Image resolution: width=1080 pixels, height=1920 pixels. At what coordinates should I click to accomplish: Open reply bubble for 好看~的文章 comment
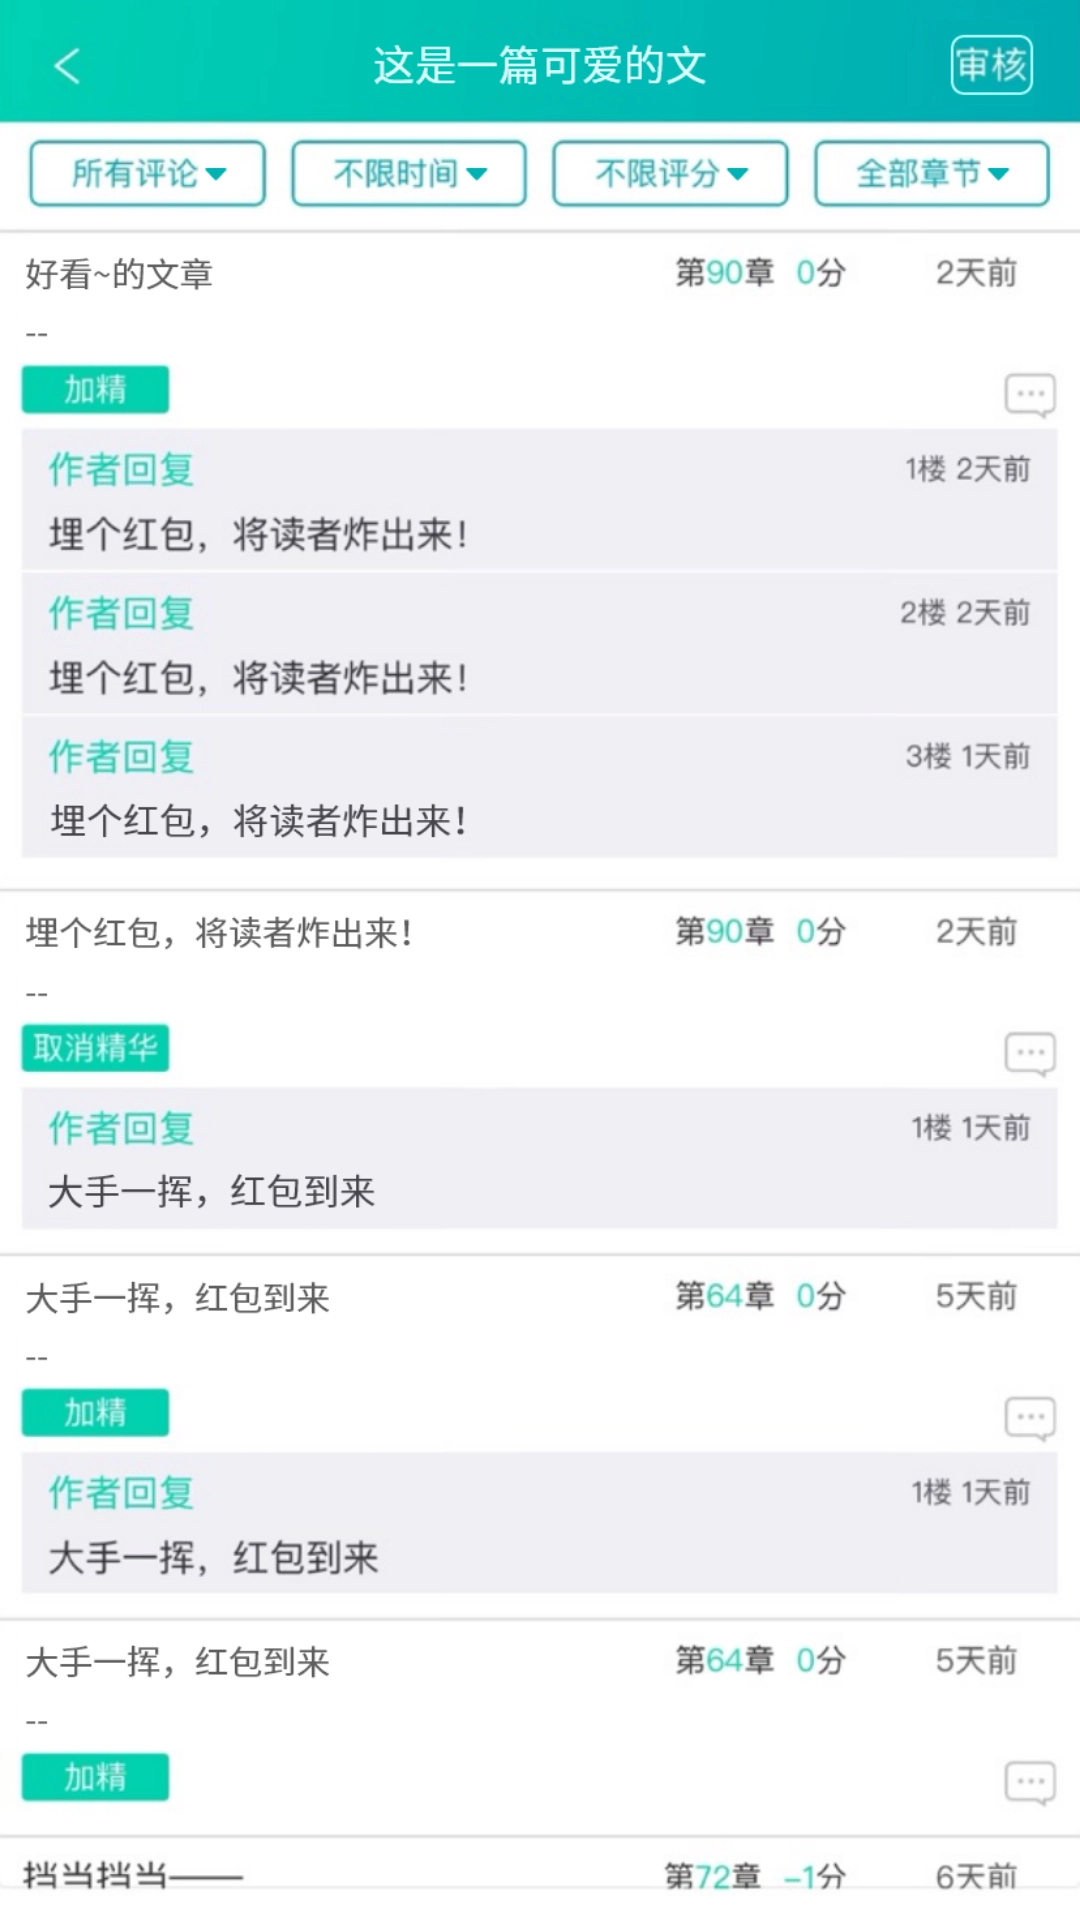[1029, 394]
